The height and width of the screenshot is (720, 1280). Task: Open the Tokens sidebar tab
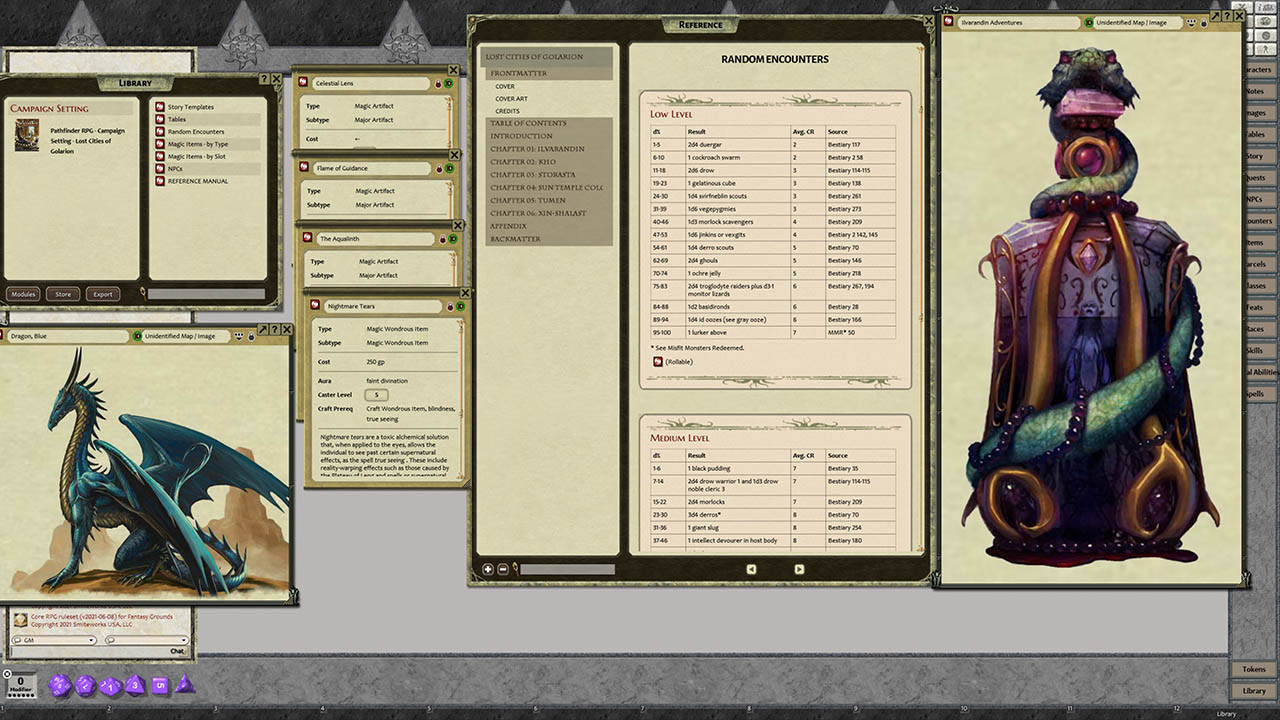tap(1253, 669)
